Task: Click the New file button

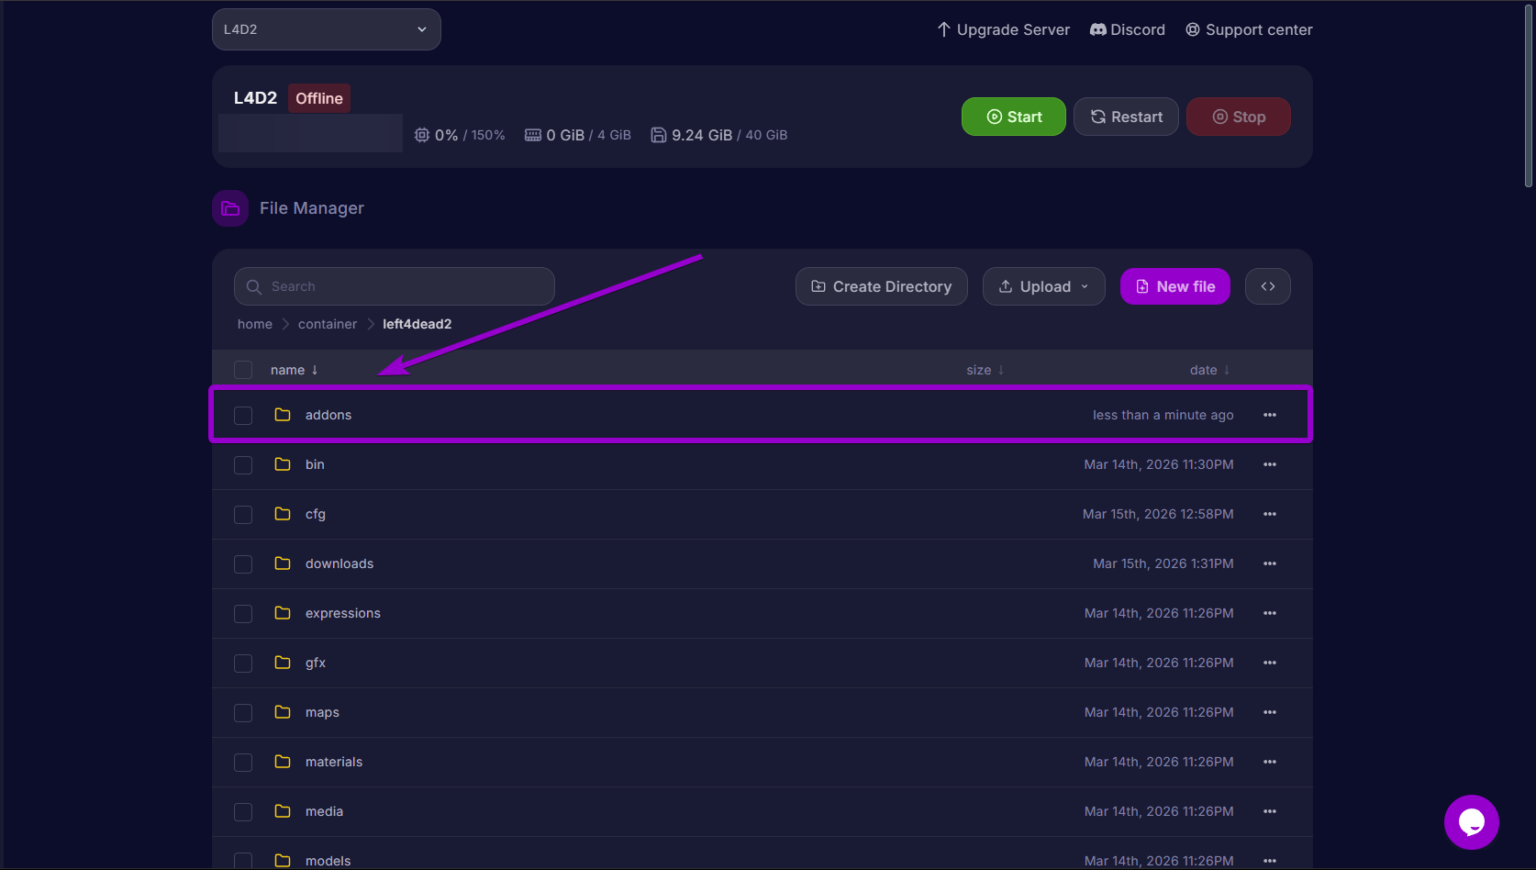Action: click(x=1175, y=286)
